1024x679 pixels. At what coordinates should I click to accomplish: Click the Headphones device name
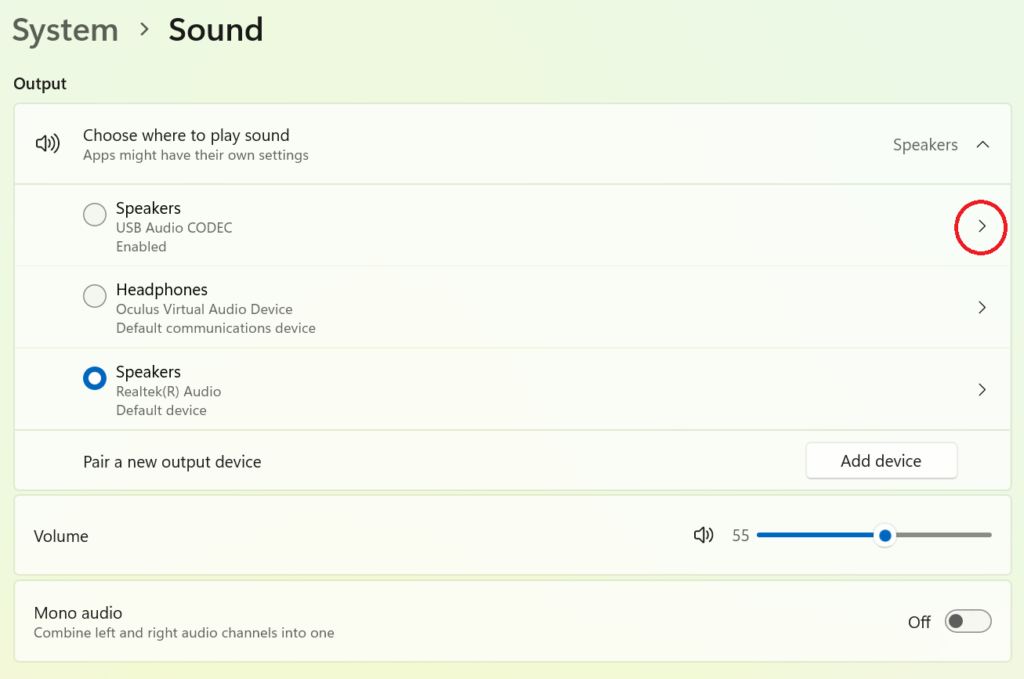tap(162, 290)
